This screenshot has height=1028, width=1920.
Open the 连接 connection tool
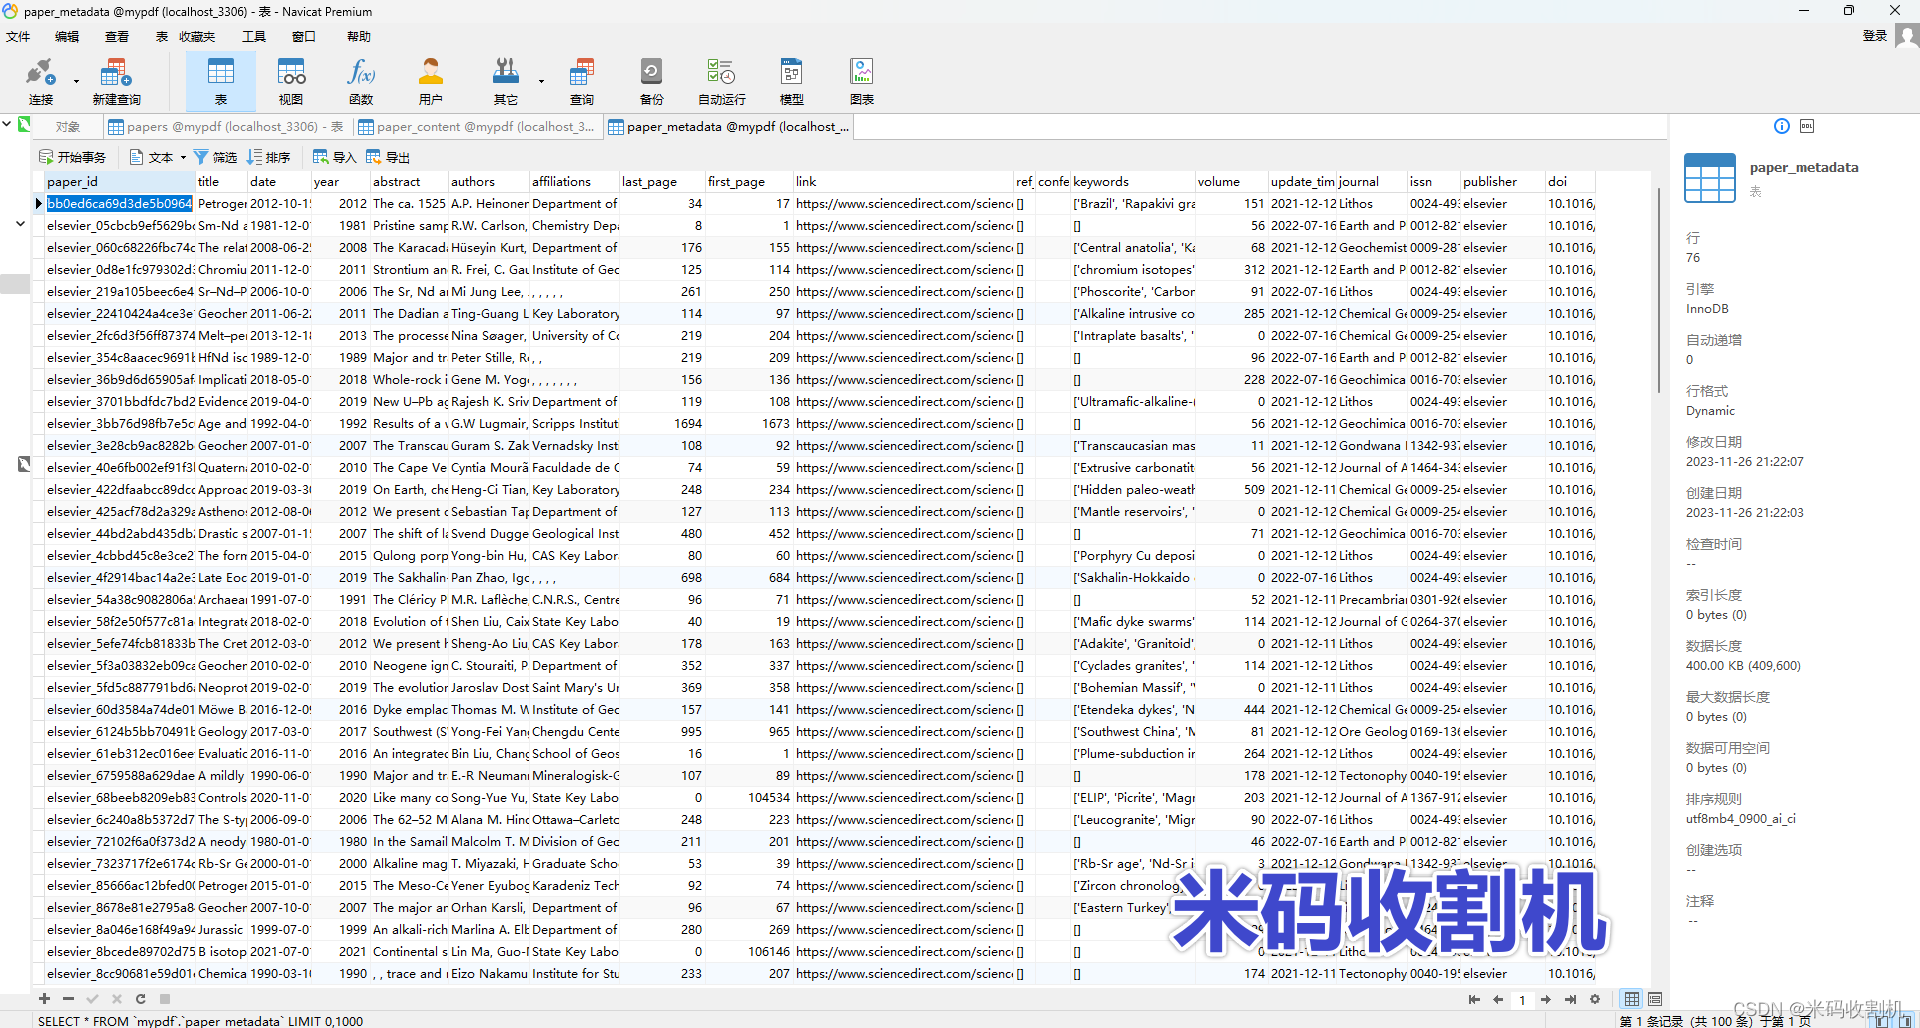(x=41, y=81)
